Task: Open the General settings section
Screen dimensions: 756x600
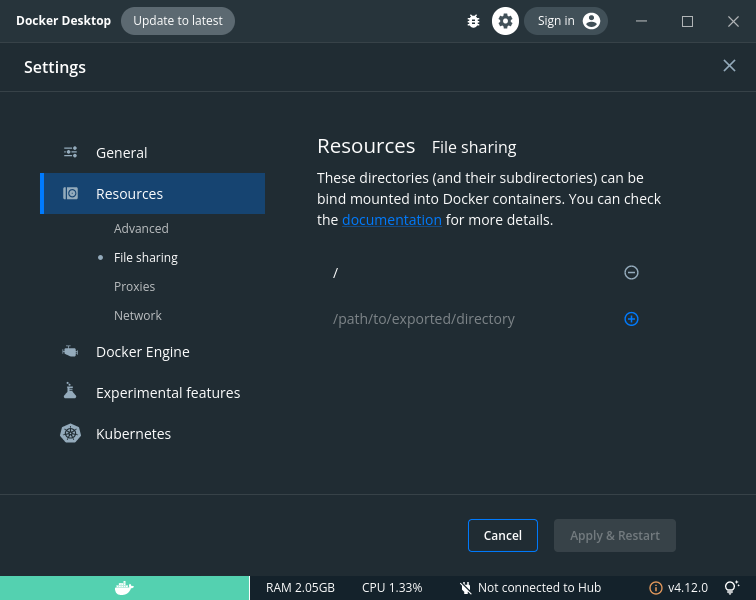Action: tap(122, 153)
